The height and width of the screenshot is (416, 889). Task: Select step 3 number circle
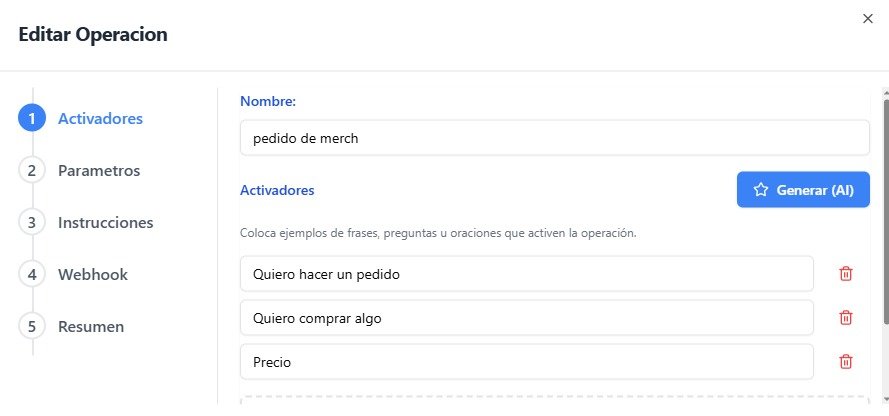click(x=32, y=222)
